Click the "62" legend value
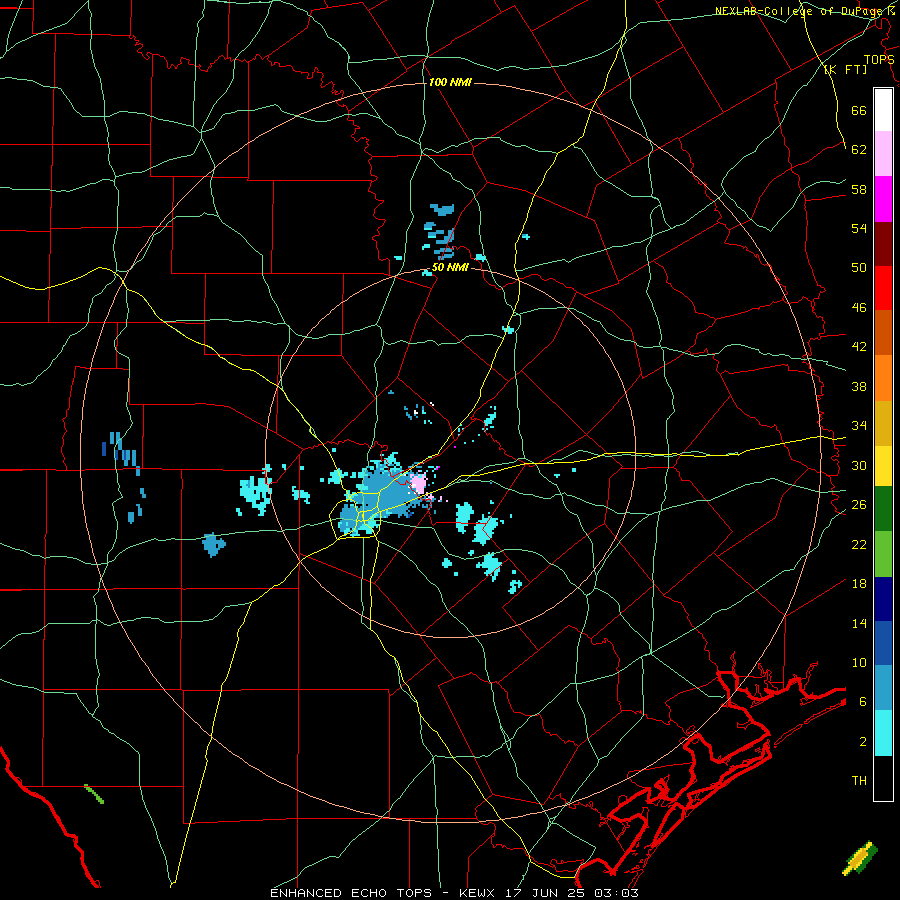 coord(859,150)
